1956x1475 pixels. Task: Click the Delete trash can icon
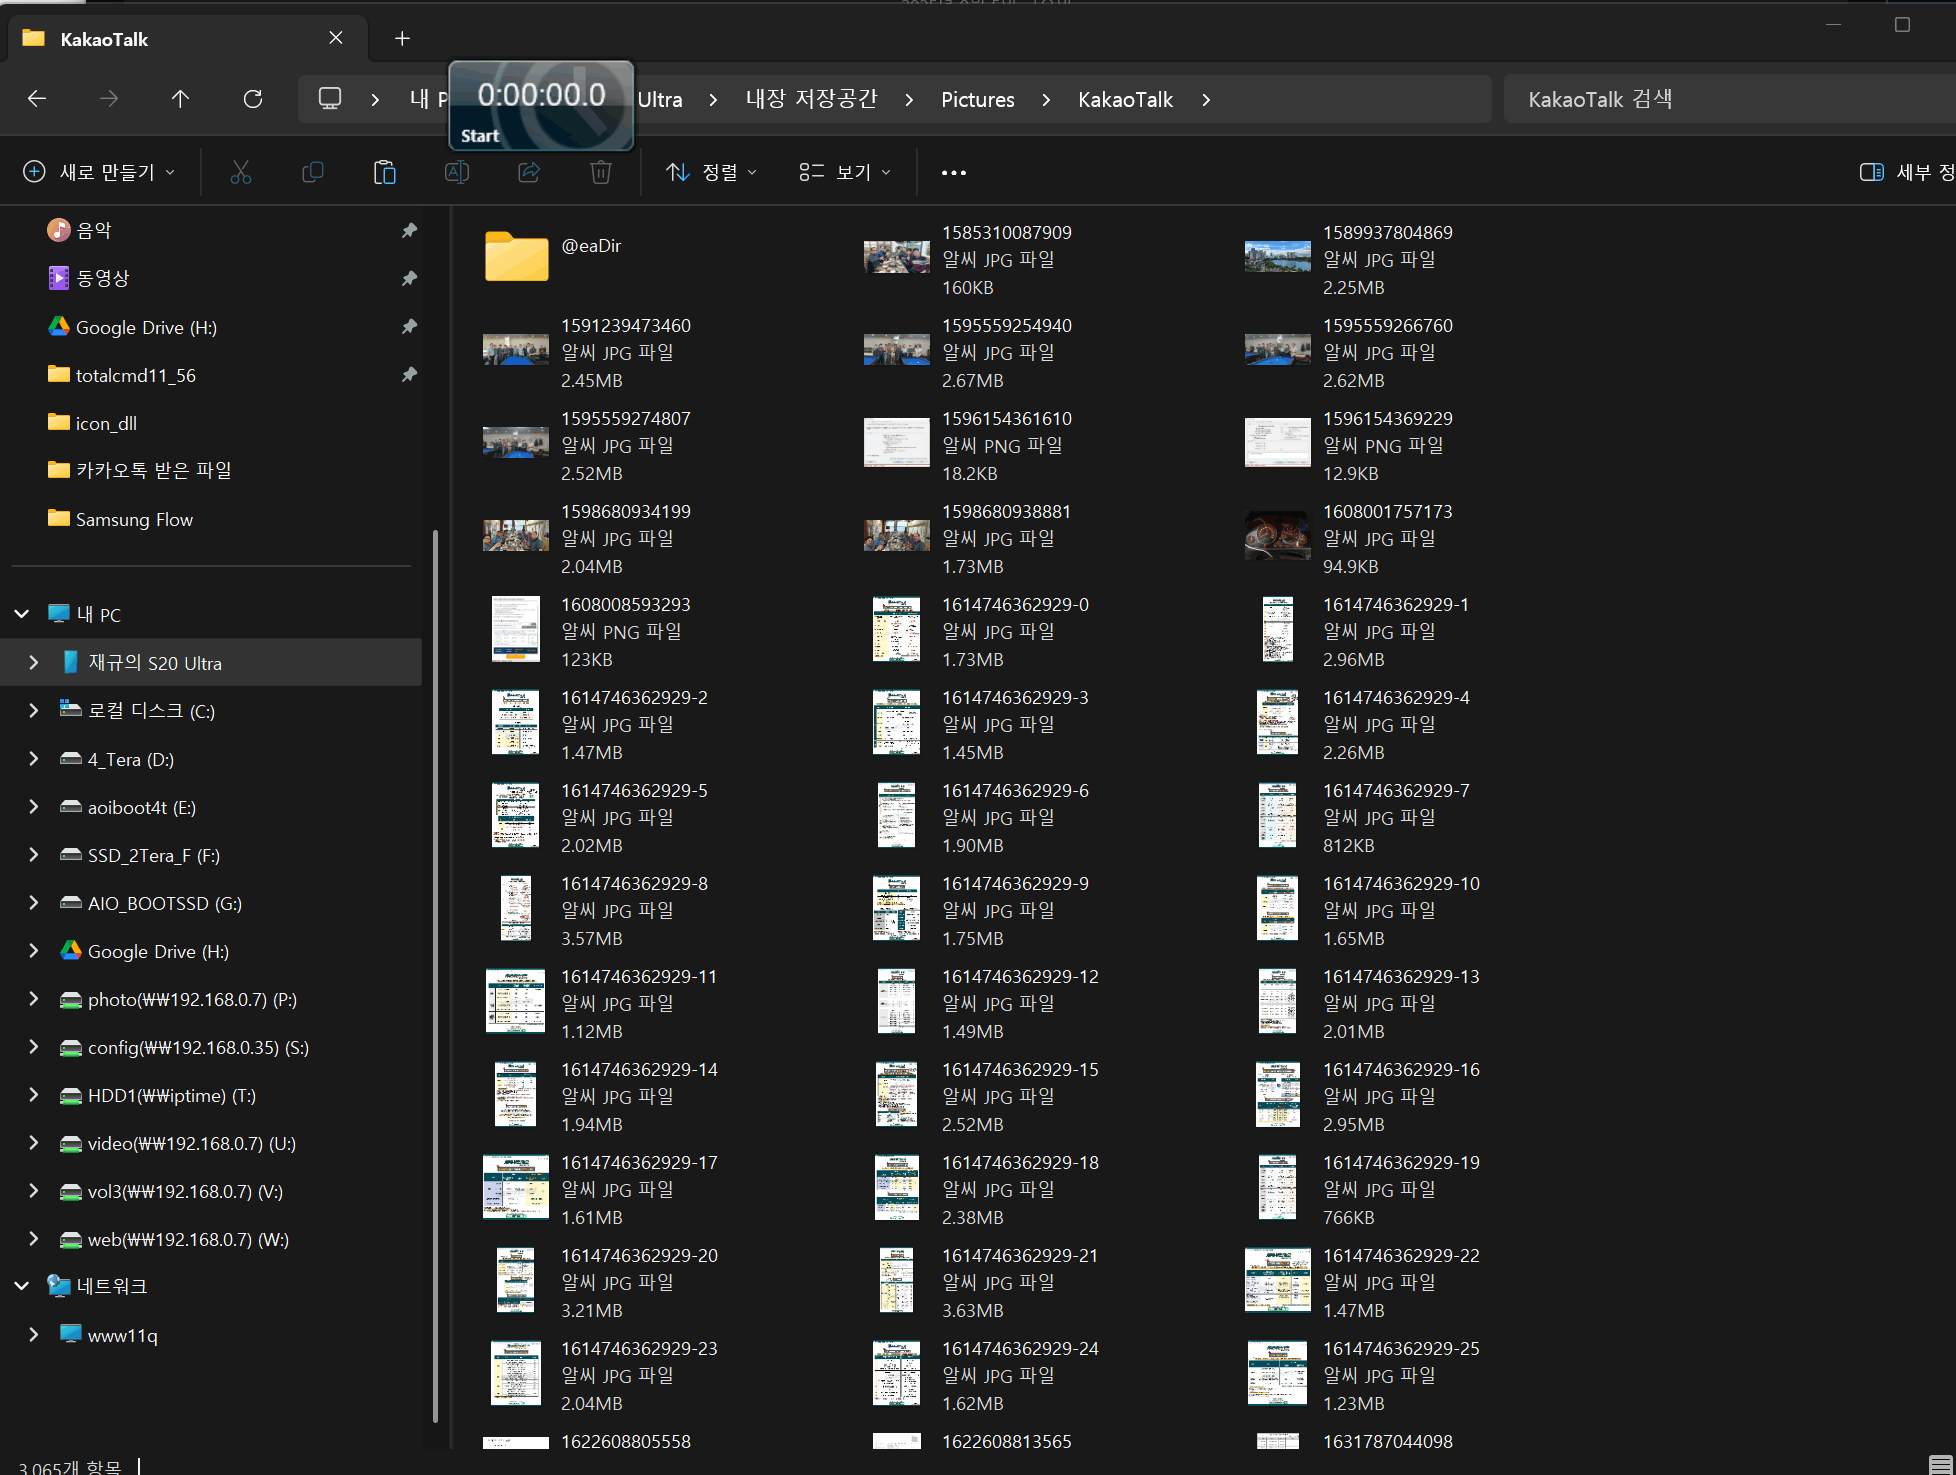tap(601, 172)
